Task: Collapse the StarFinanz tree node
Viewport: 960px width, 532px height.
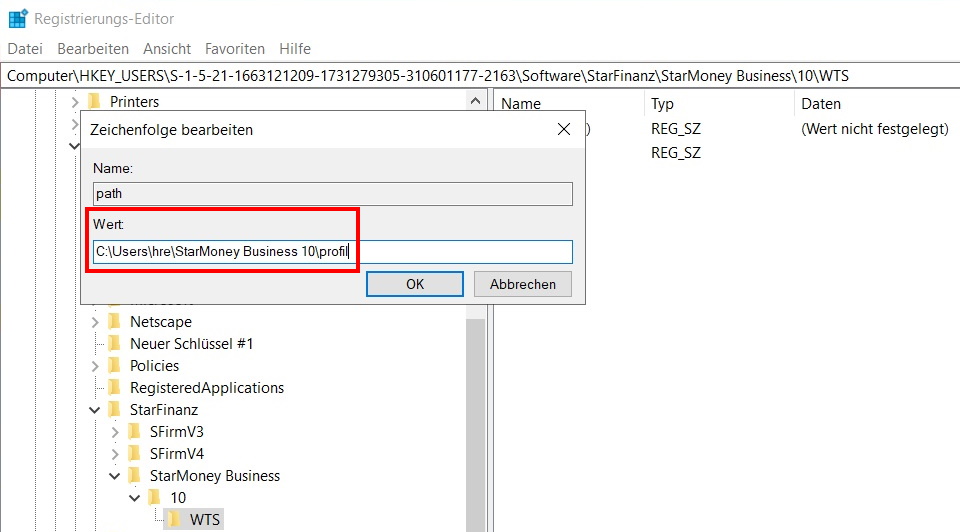Action: (95, 410)
